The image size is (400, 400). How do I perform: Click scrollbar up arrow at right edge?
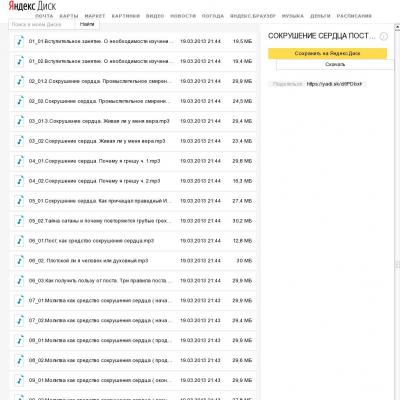pyautogui.click(x=397, y=26)
